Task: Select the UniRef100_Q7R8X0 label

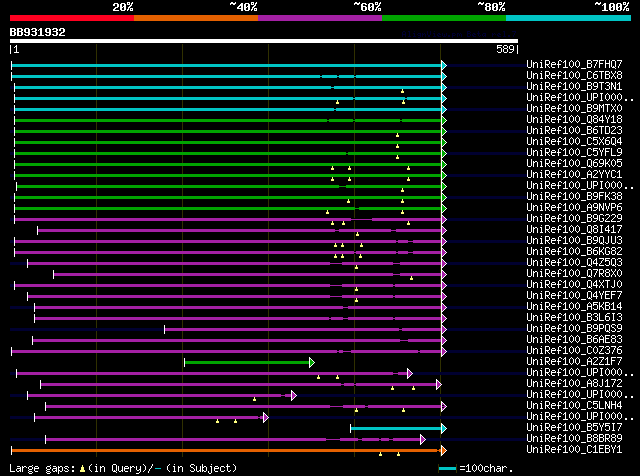Action: (574, 274)
